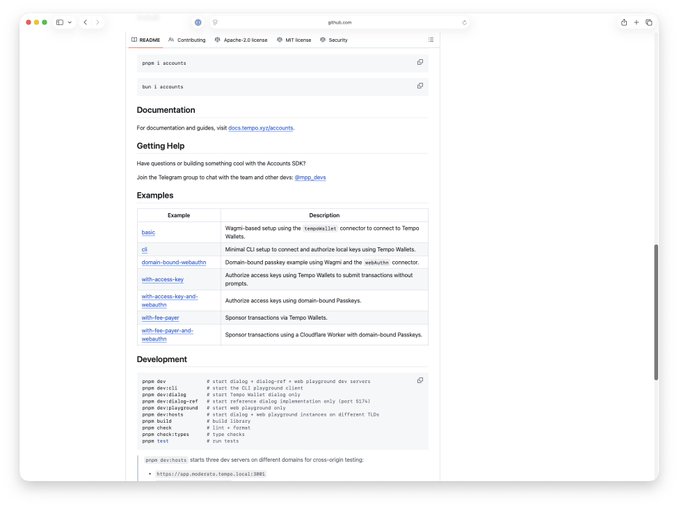Show the Safari tab overview
The height and width of the screenshot is (507, 679).
click(649, 22)
